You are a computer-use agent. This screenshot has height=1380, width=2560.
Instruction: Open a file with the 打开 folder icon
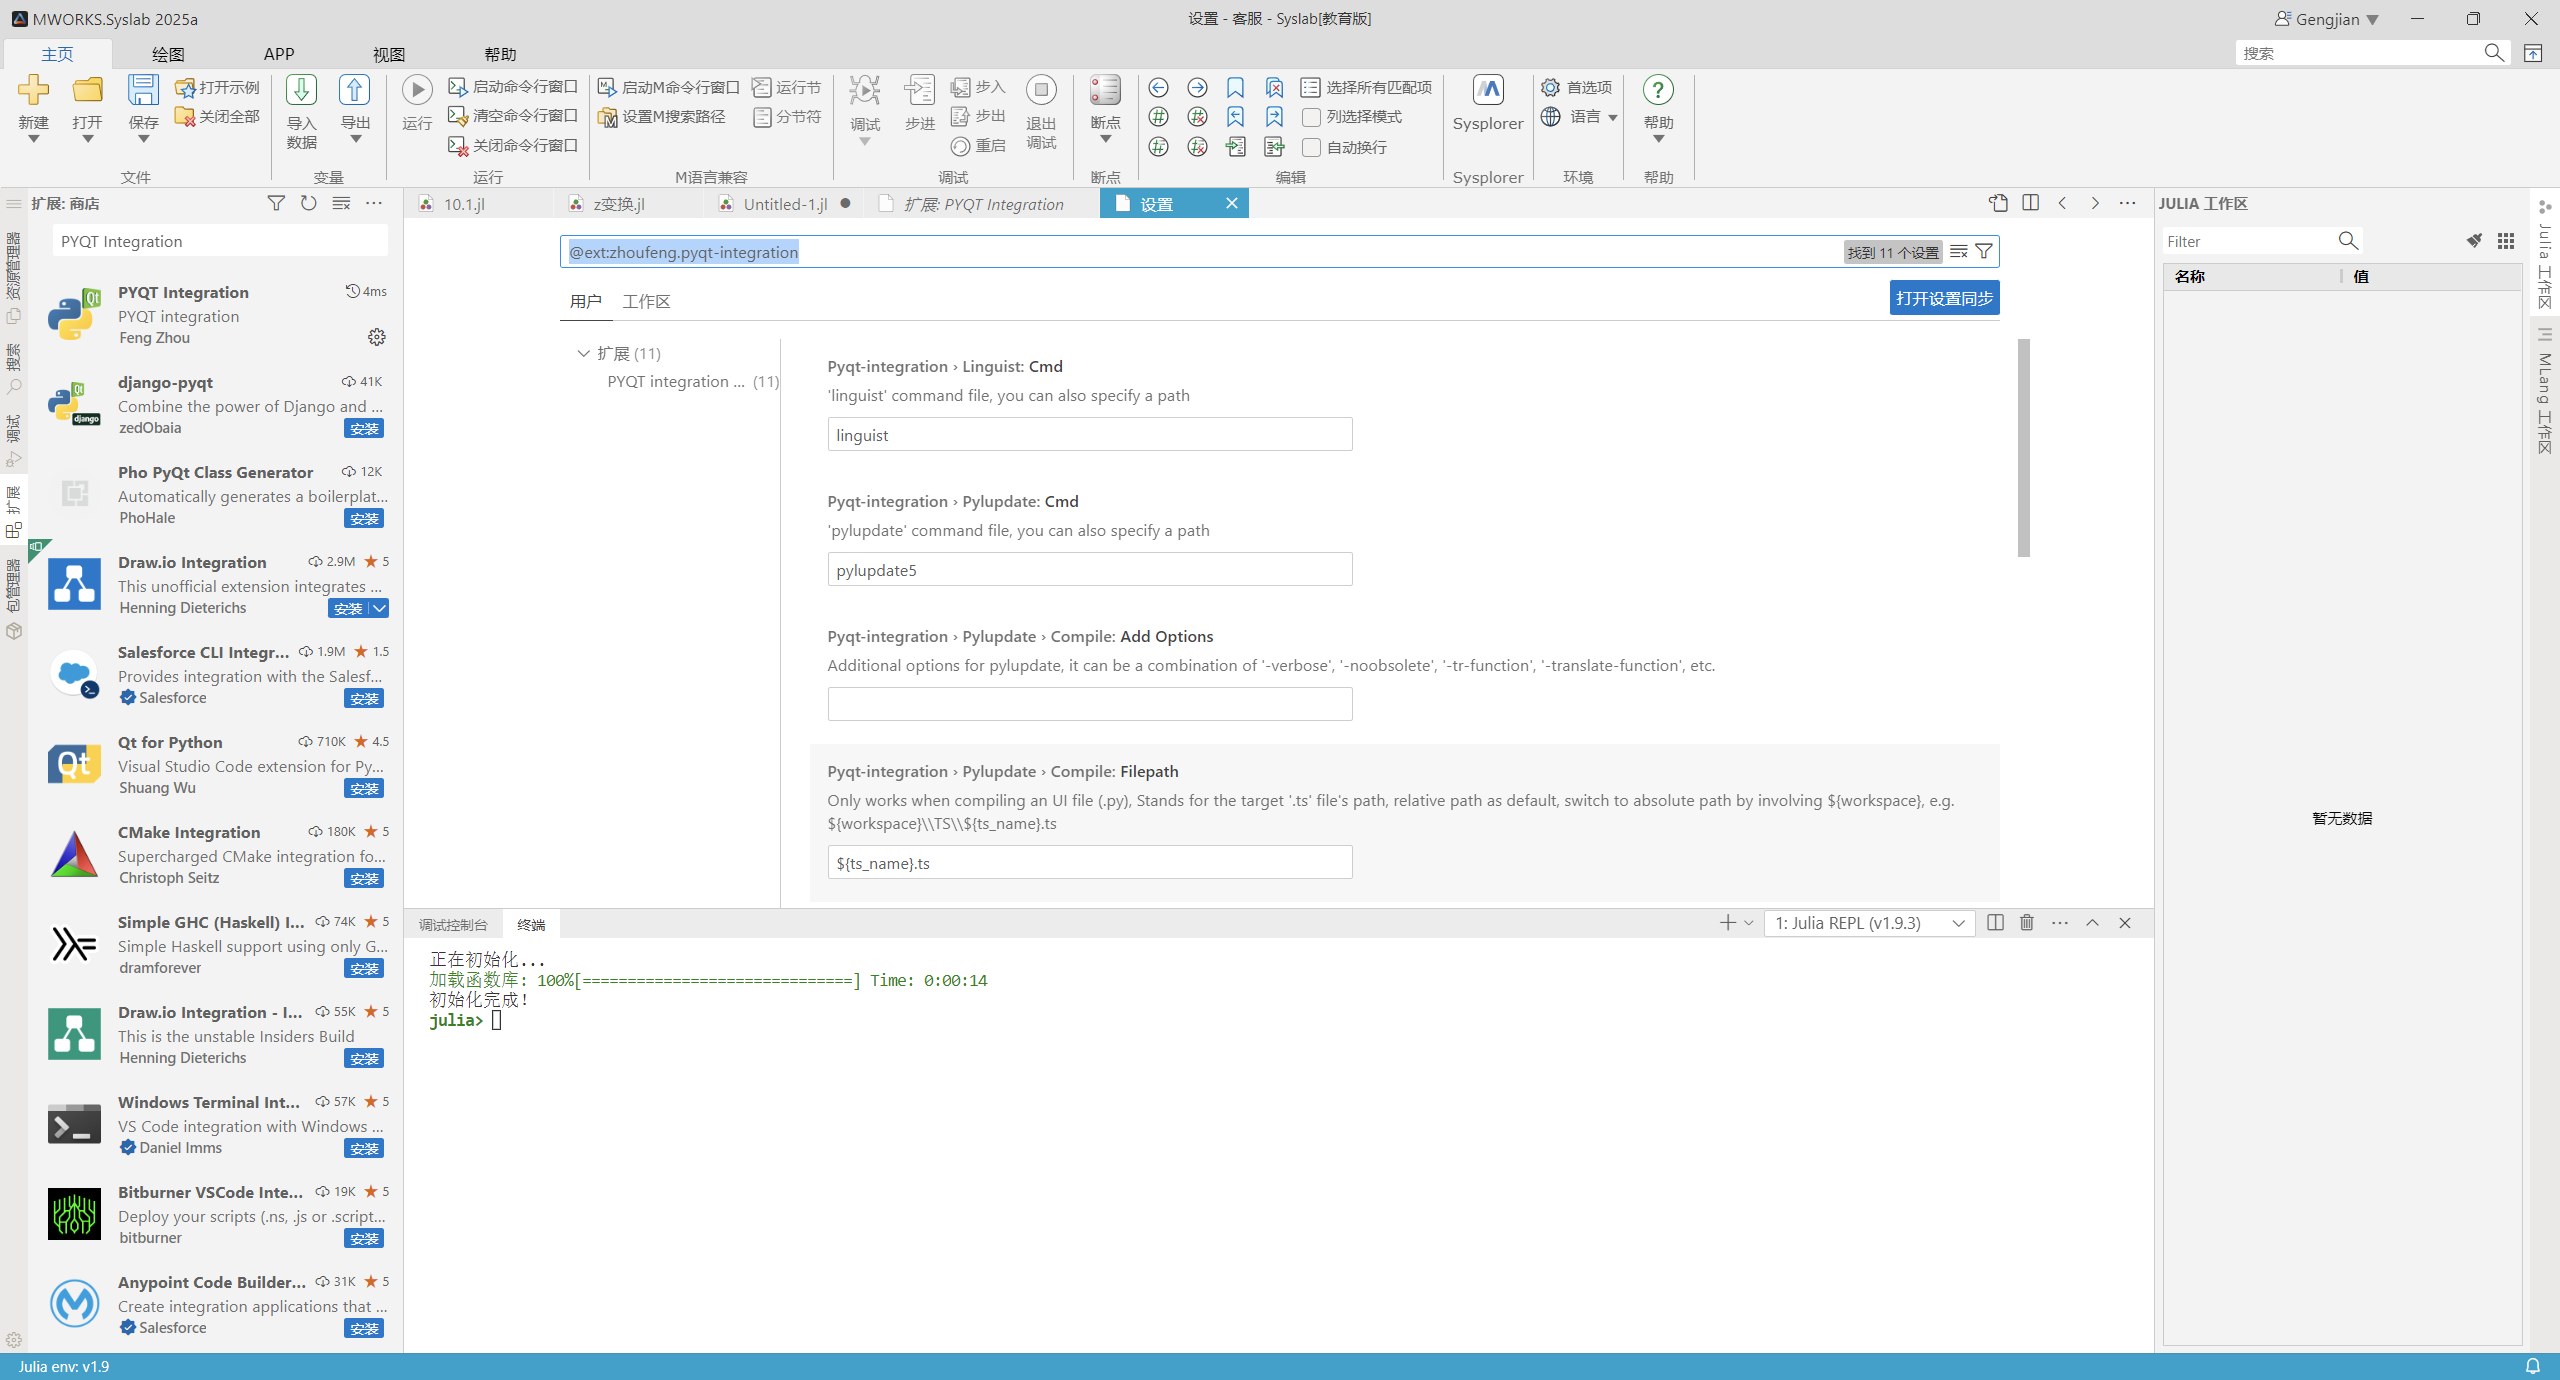click(87, 90)
